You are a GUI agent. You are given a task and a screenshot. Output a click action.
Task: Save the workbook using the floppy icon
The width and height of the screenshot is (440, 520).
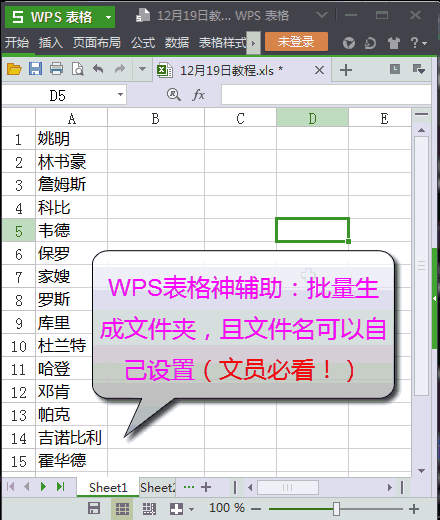coord(35,69)
